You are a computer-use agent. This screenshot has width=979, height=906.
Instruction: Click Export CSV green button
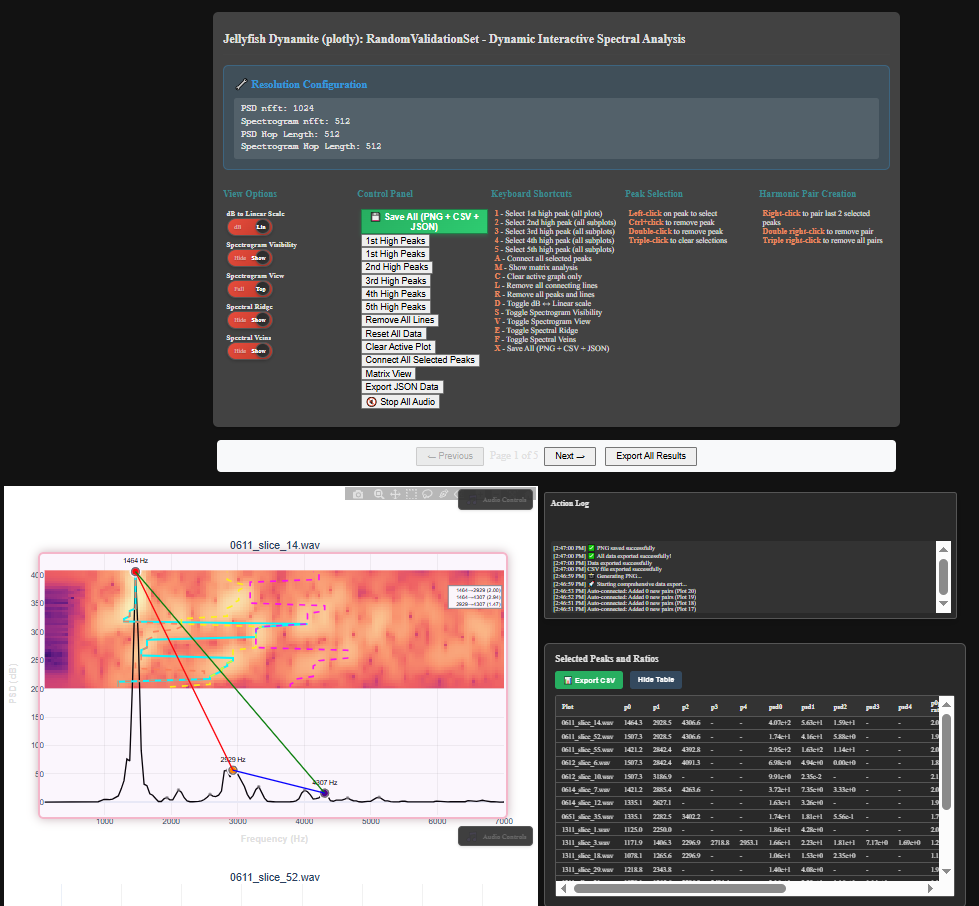pos(589,680)
